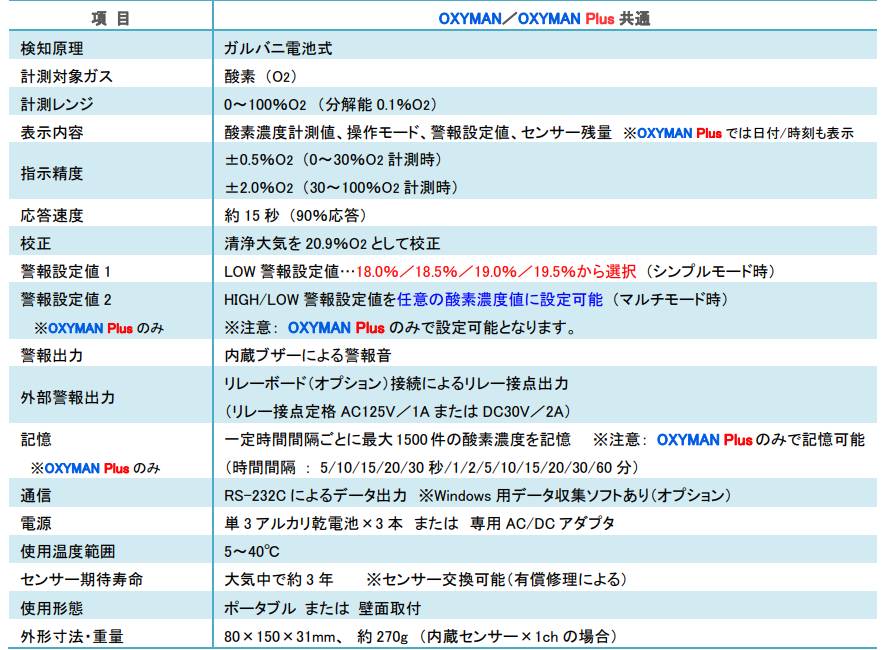Click the row label 'センサー期待寿命'

point(82,579)
